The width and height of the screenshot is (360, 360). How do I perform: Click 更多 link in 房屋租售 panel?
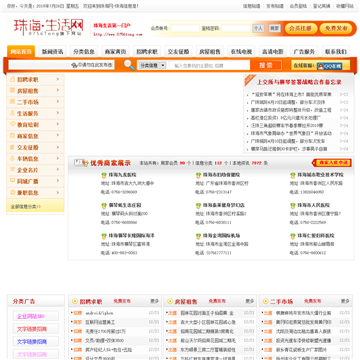click(x=250, y=301)
